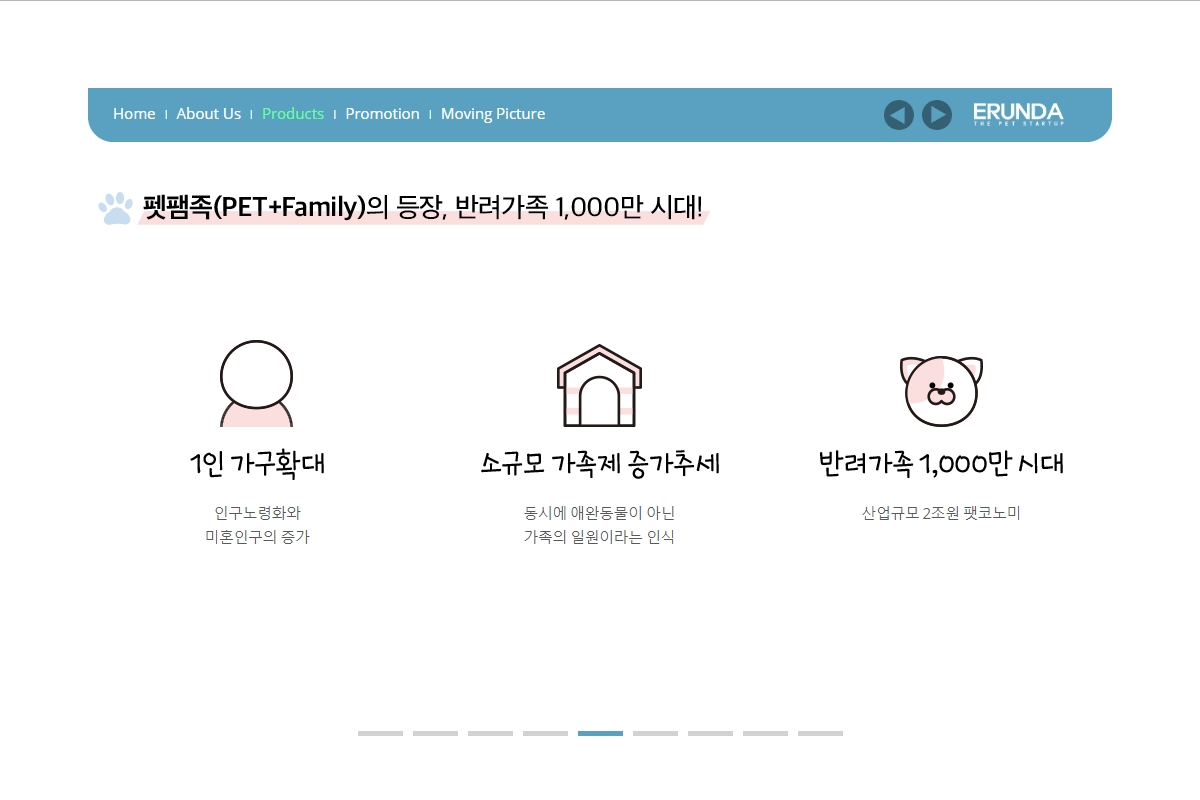Screen dimensions: 1200x800
Task: Click the person icon above 1인 가구확대
Action: click(x=256, y=384)
